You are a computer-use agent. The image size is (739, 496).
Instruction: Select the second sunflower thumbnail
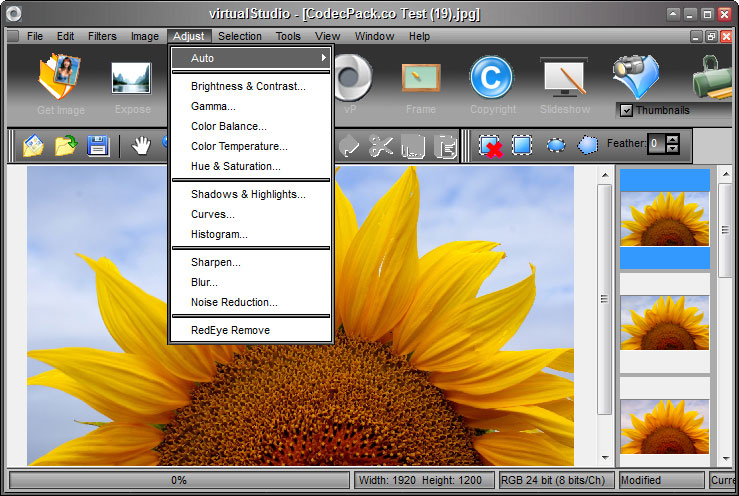665,323
